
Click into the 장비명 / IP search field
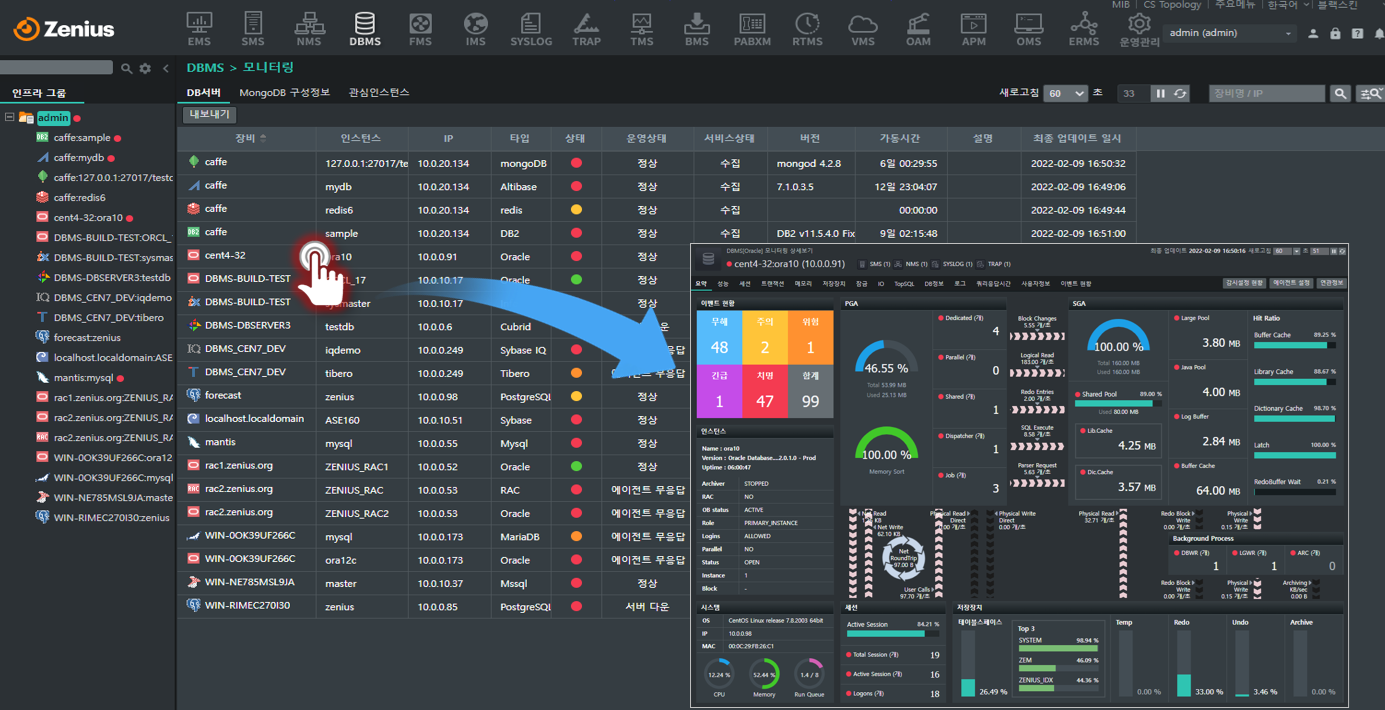[1267, 93]
